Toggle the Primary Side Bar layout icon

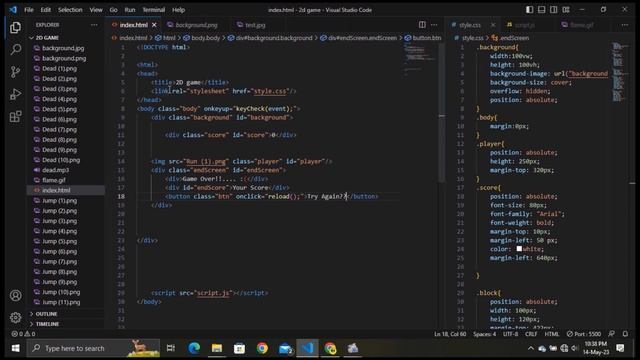tap(529, 9)
